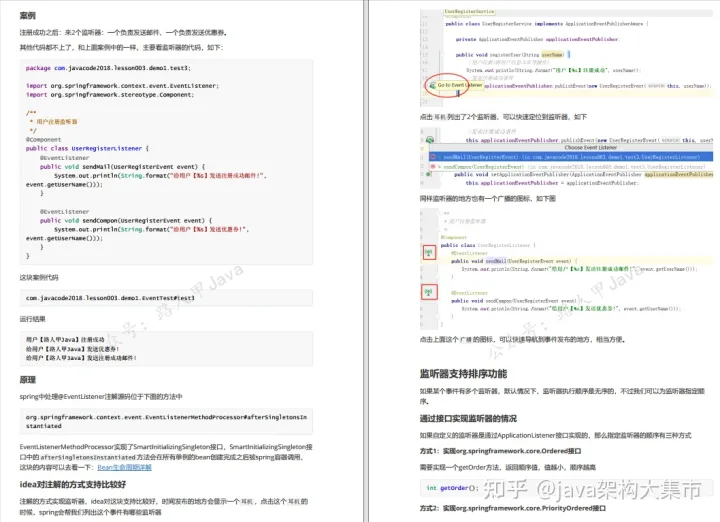This screenshot has height=522, width=720.
Task: Click 'import org.springframework.stereotype.Component;' code line
Action: (110, 95)
